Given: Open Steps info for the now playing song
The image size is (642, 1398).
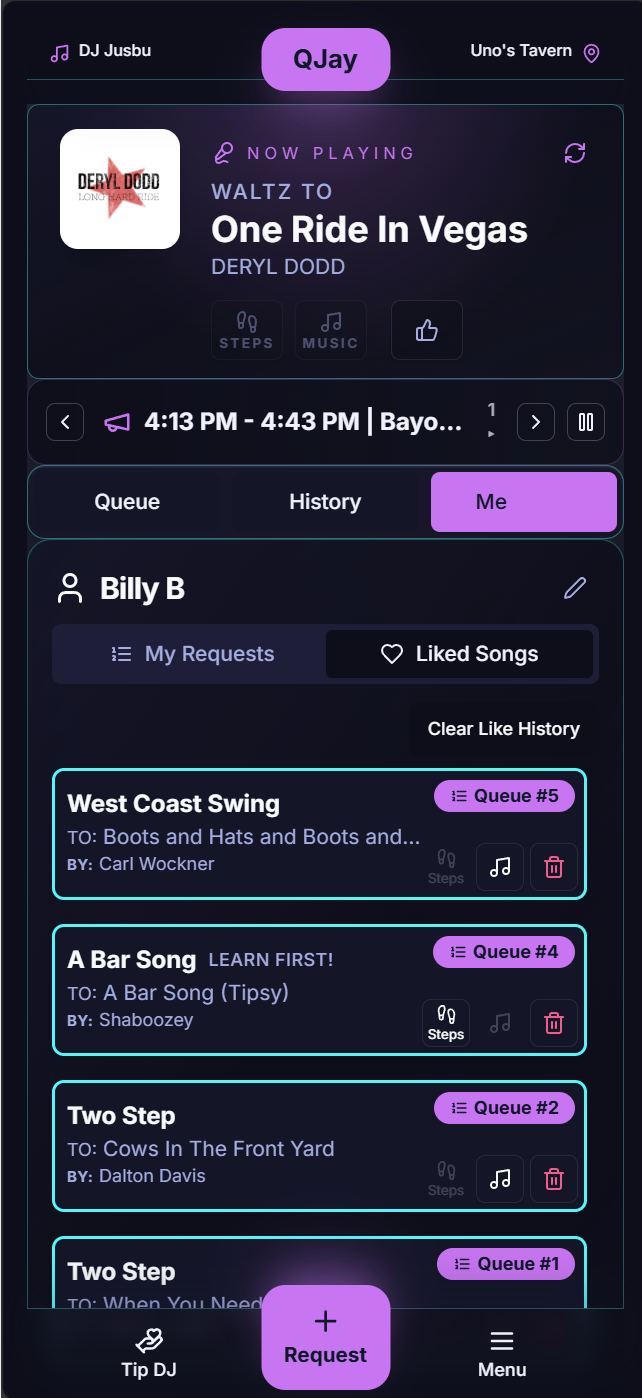Looking at the screenshot, I should (246, 330).
